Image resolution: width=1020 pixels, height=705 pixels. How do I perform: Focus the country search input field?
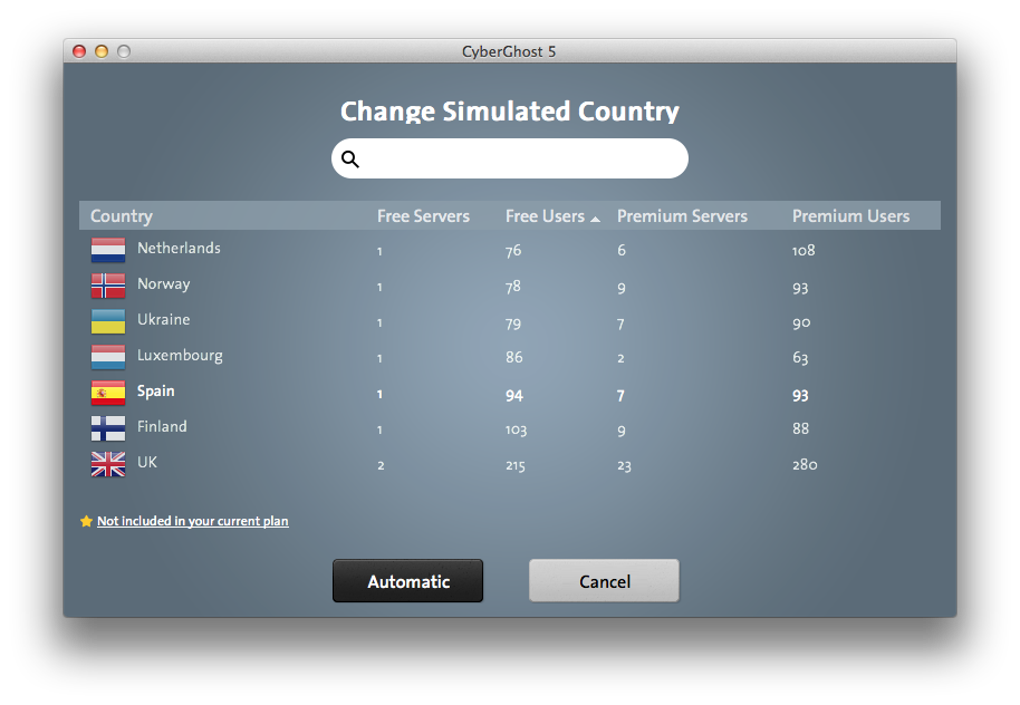(509, 159)
